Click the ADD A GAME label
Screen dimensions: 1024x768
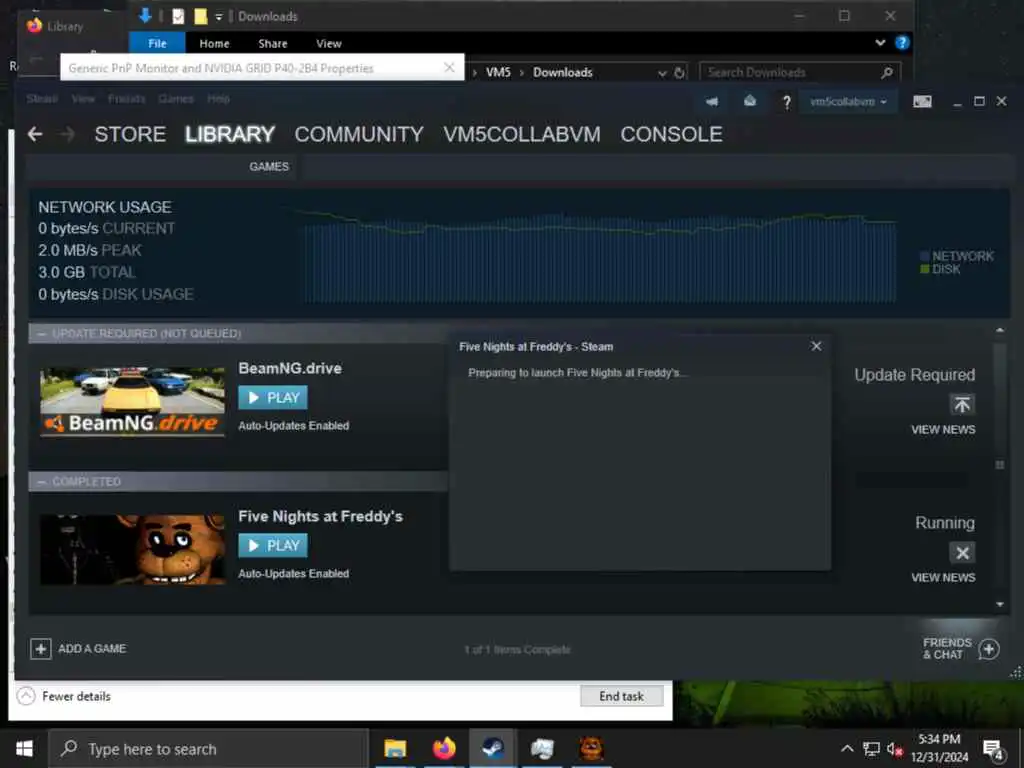(x=92, y=648)
